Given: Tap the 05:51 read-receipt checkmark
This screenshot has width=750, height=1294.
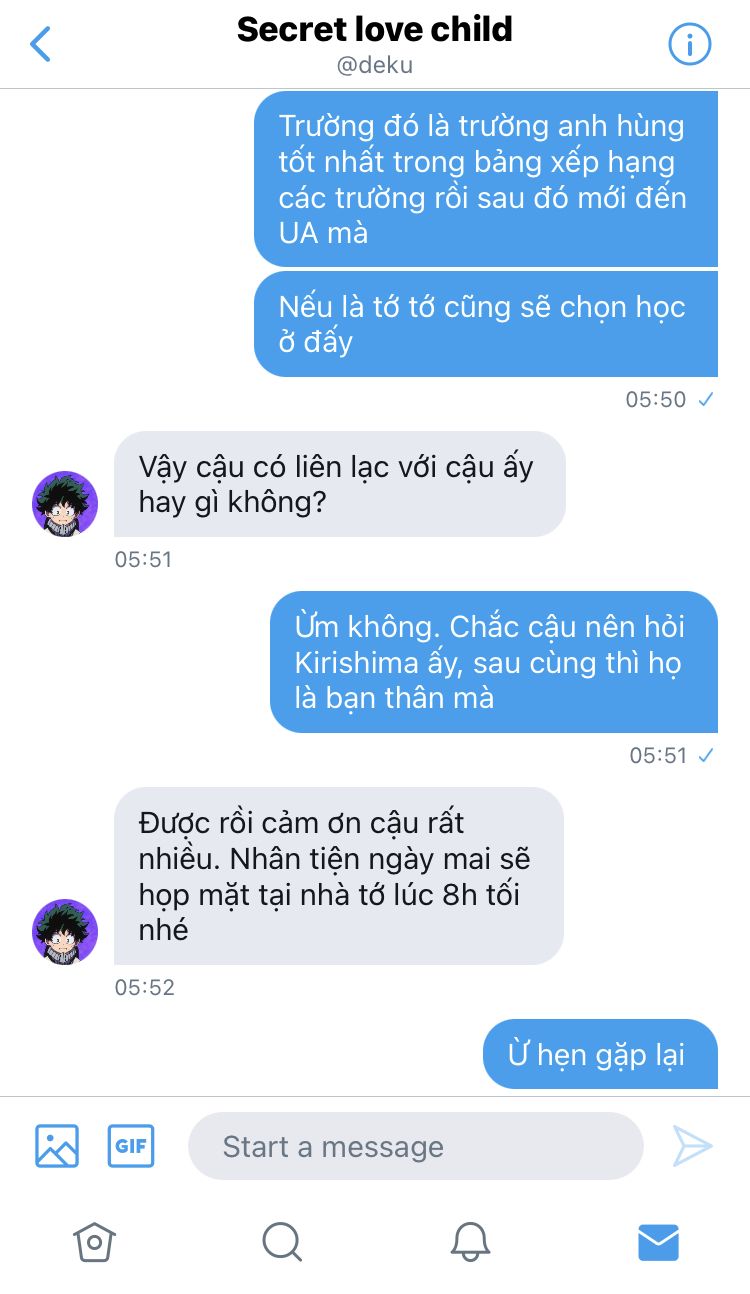Looking at the screenshot, I should coord(706,755).
